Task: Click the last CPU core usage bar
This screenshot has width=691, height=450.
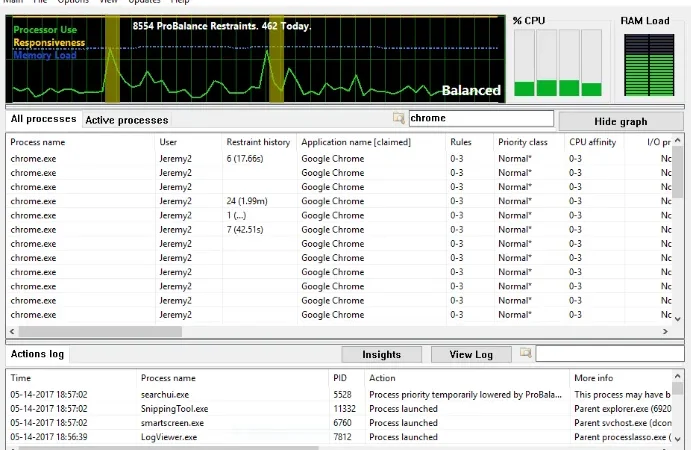Action: click(x=591, y=63)
